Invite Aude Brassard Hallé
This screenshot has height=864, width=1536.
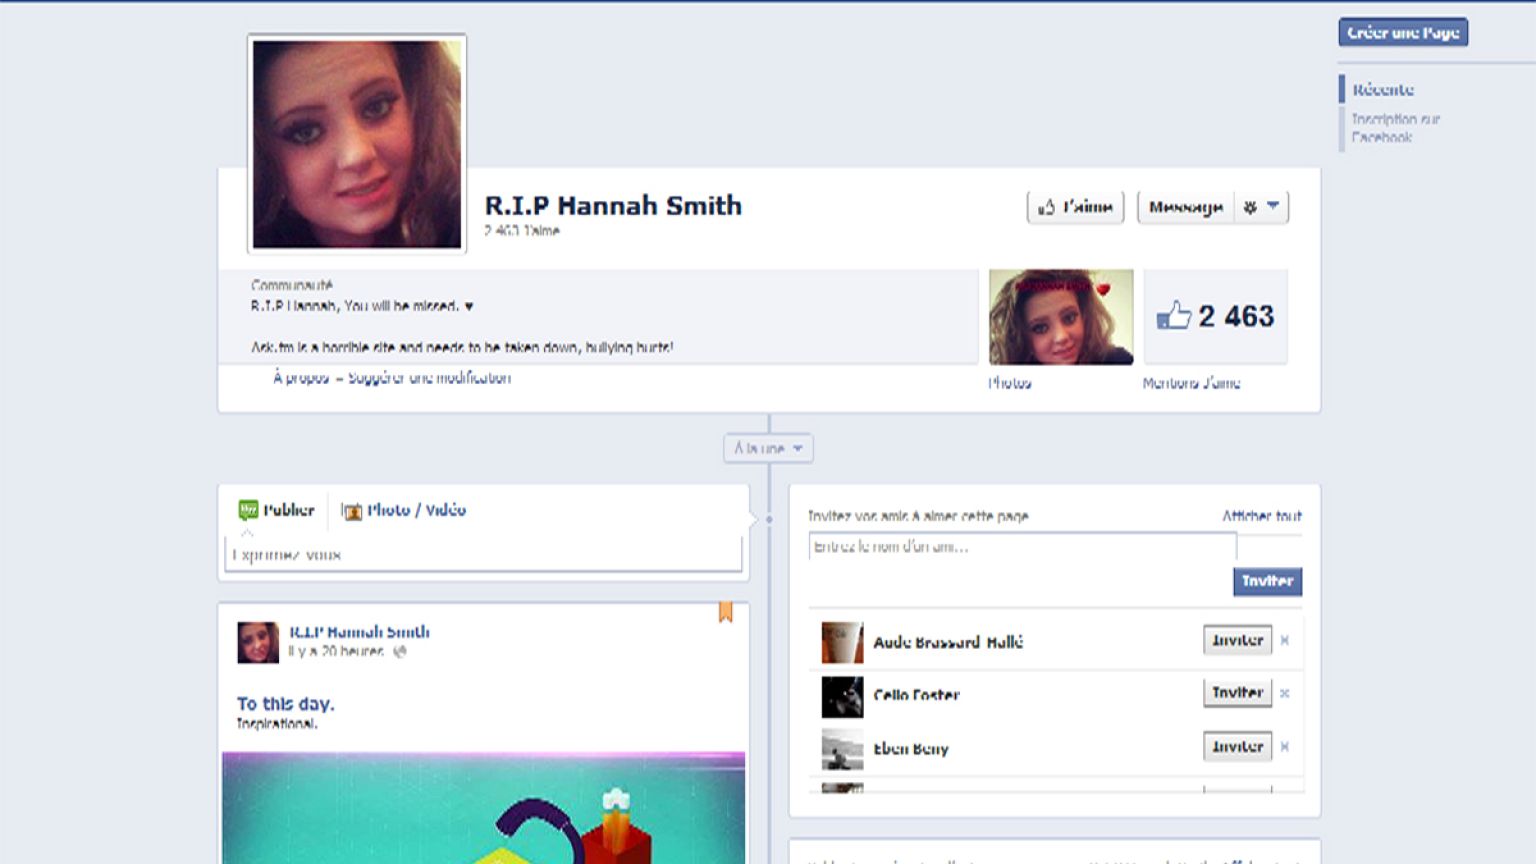click(x=1237, y=640)
